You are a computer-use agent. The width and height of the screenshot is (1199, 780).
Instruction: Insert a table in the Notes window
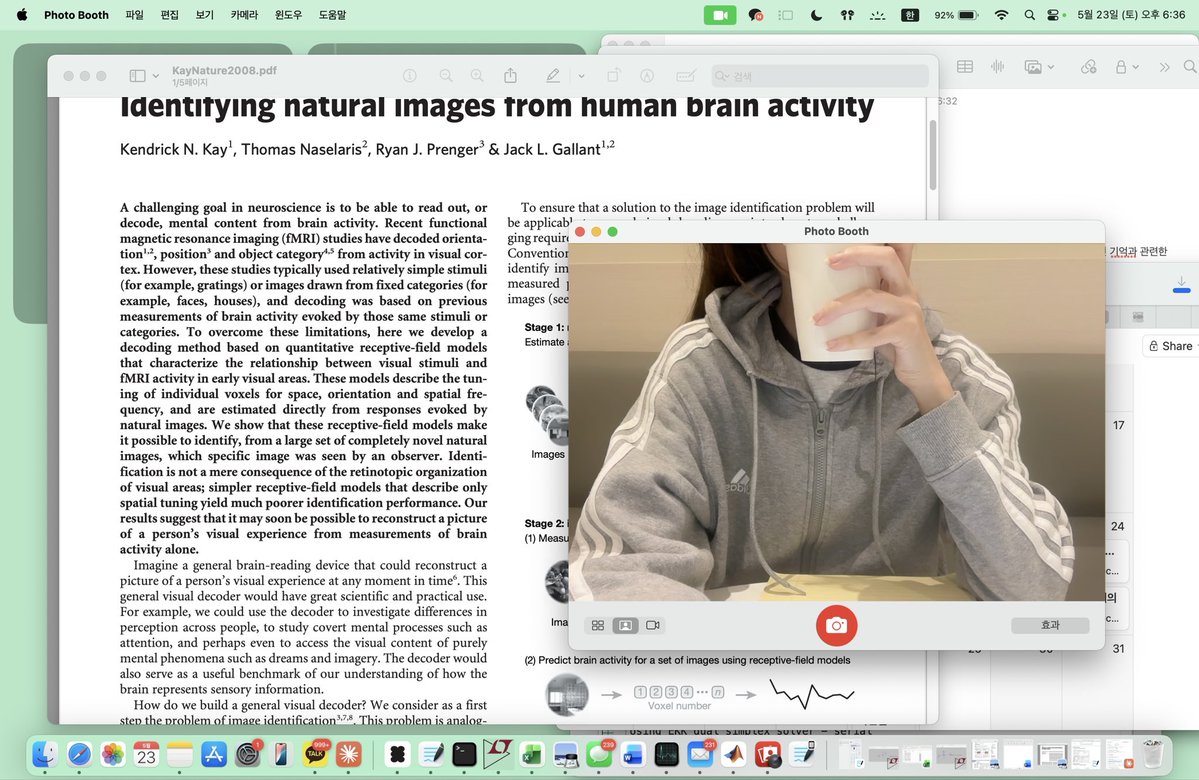pos(965,67)
